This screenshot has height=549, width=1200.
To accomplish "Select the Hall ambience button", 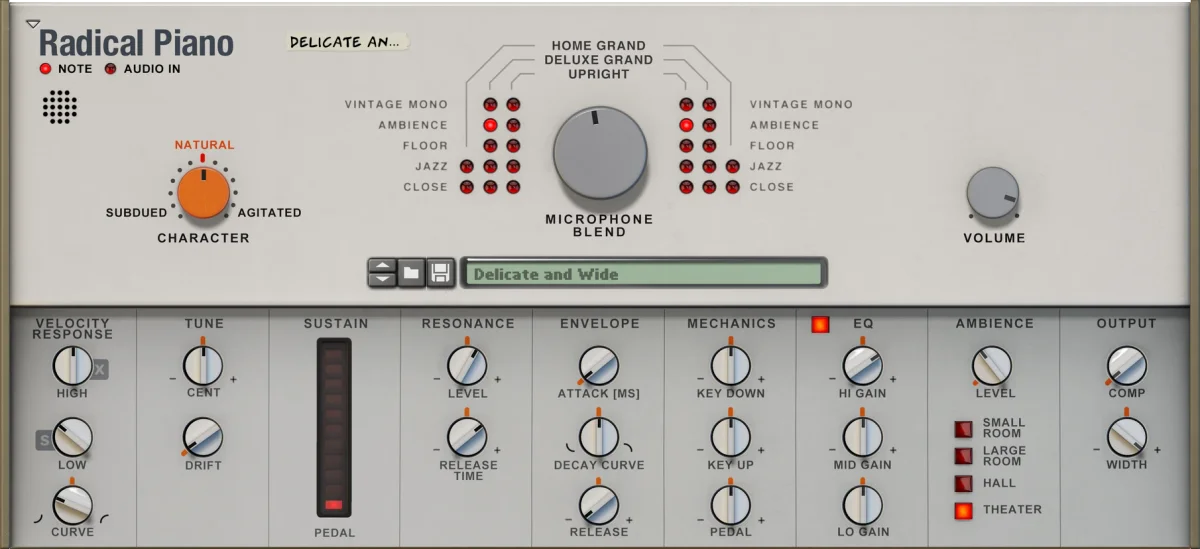I will [963, 484].
